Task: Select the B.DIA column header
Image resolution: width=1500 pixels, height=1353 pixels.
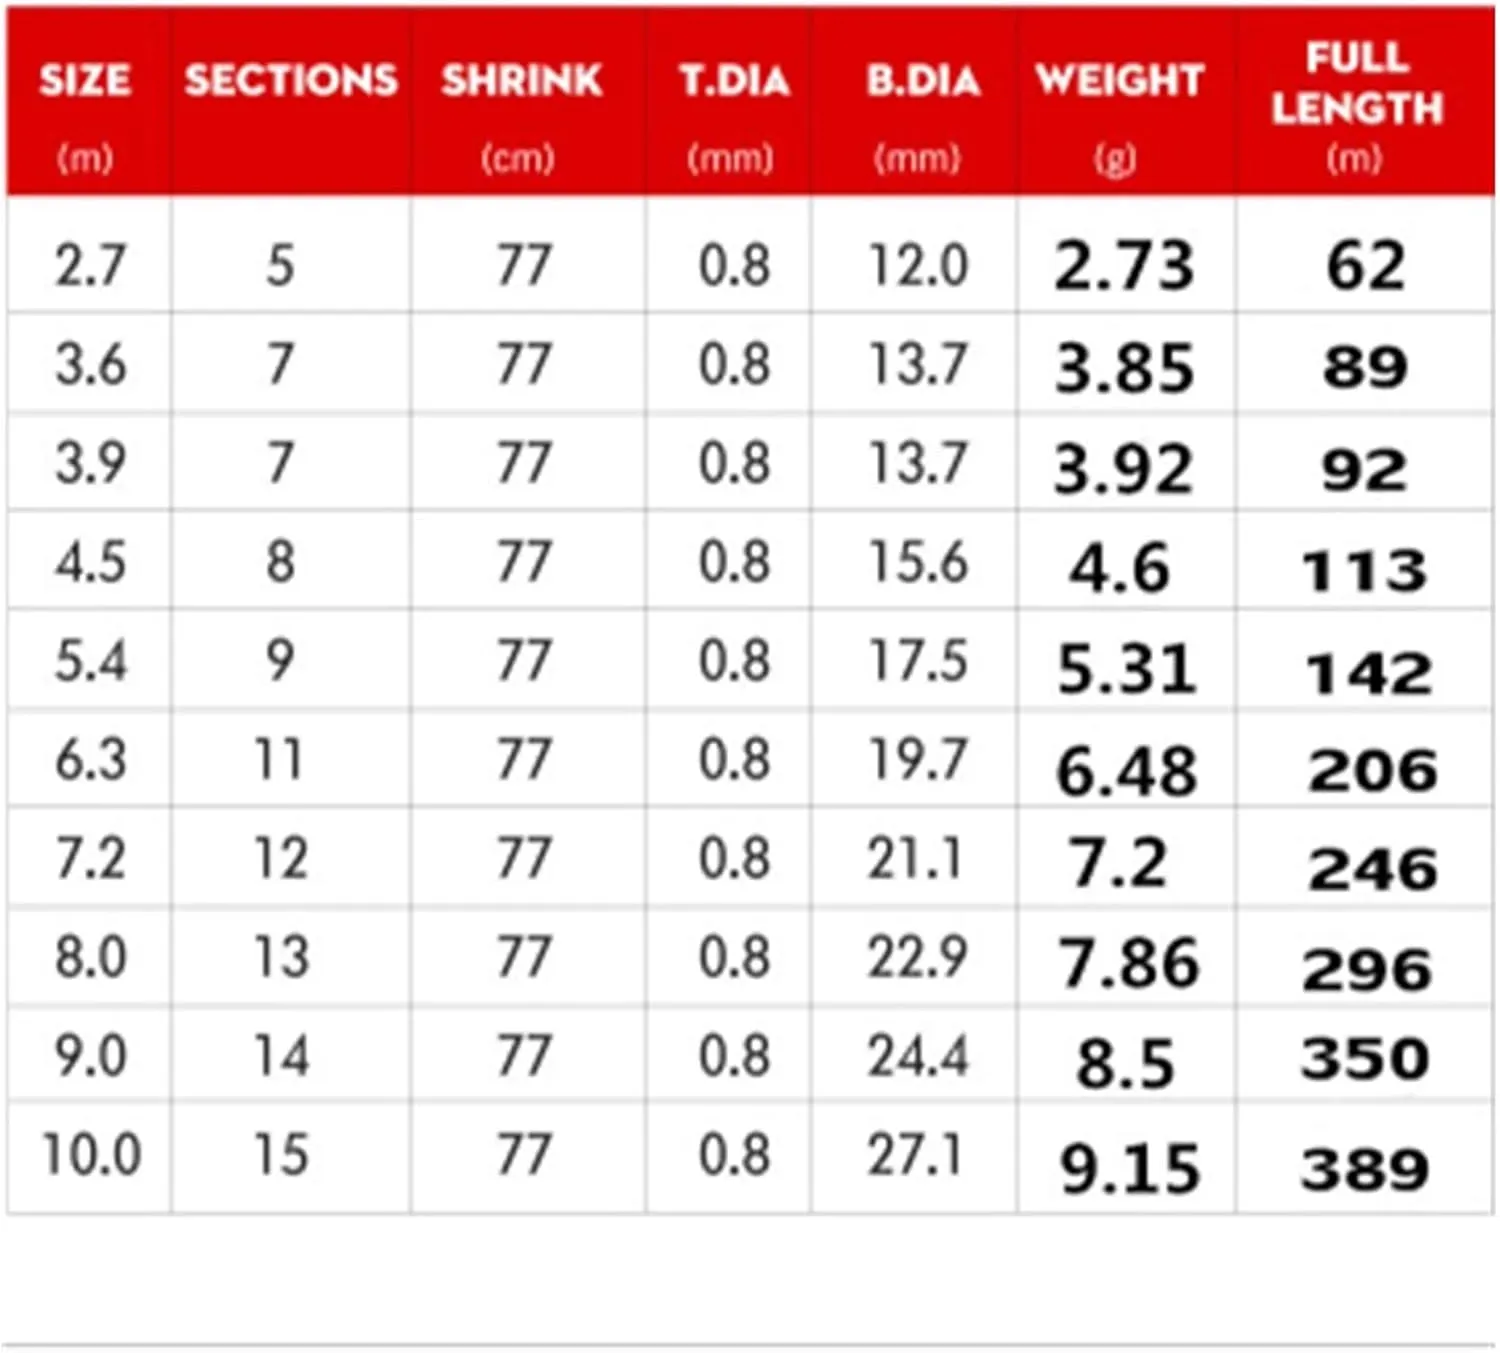Action: pos(923,80)
